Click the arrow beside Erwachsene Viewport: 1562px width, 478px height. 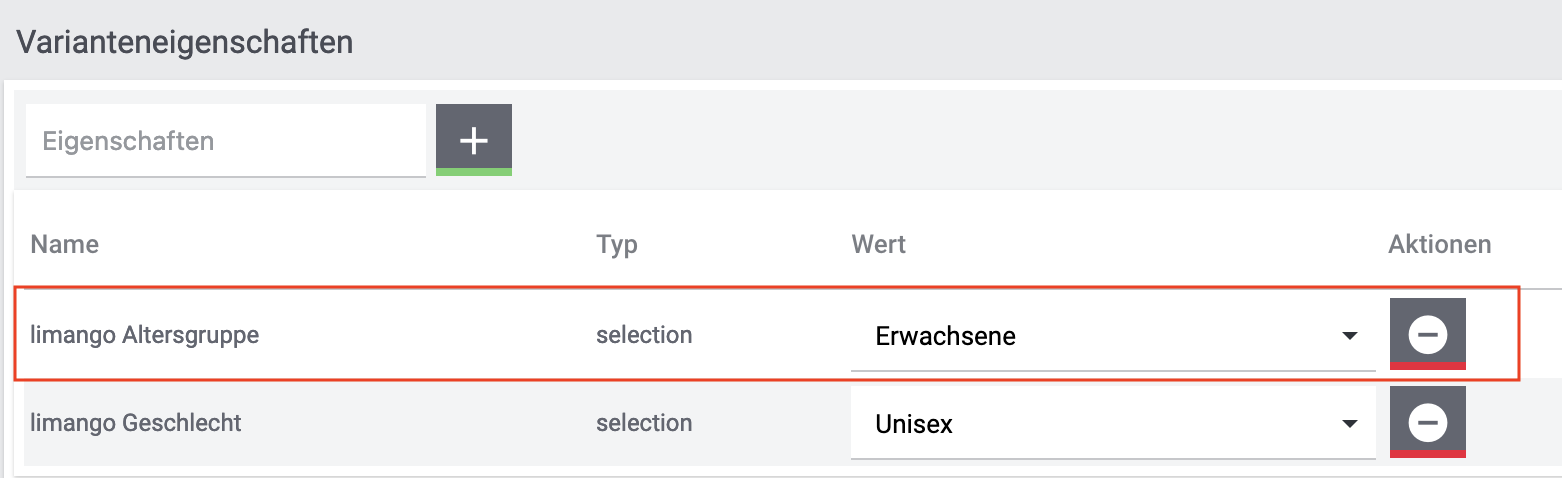click(1349, 336)
